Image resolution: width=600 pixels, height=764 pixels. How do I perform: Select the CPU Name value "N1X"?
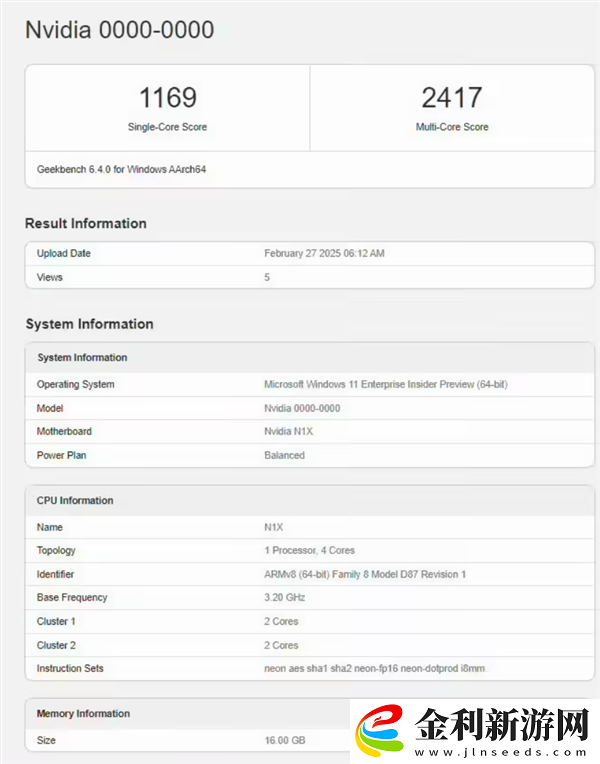(x=273, y=527)
